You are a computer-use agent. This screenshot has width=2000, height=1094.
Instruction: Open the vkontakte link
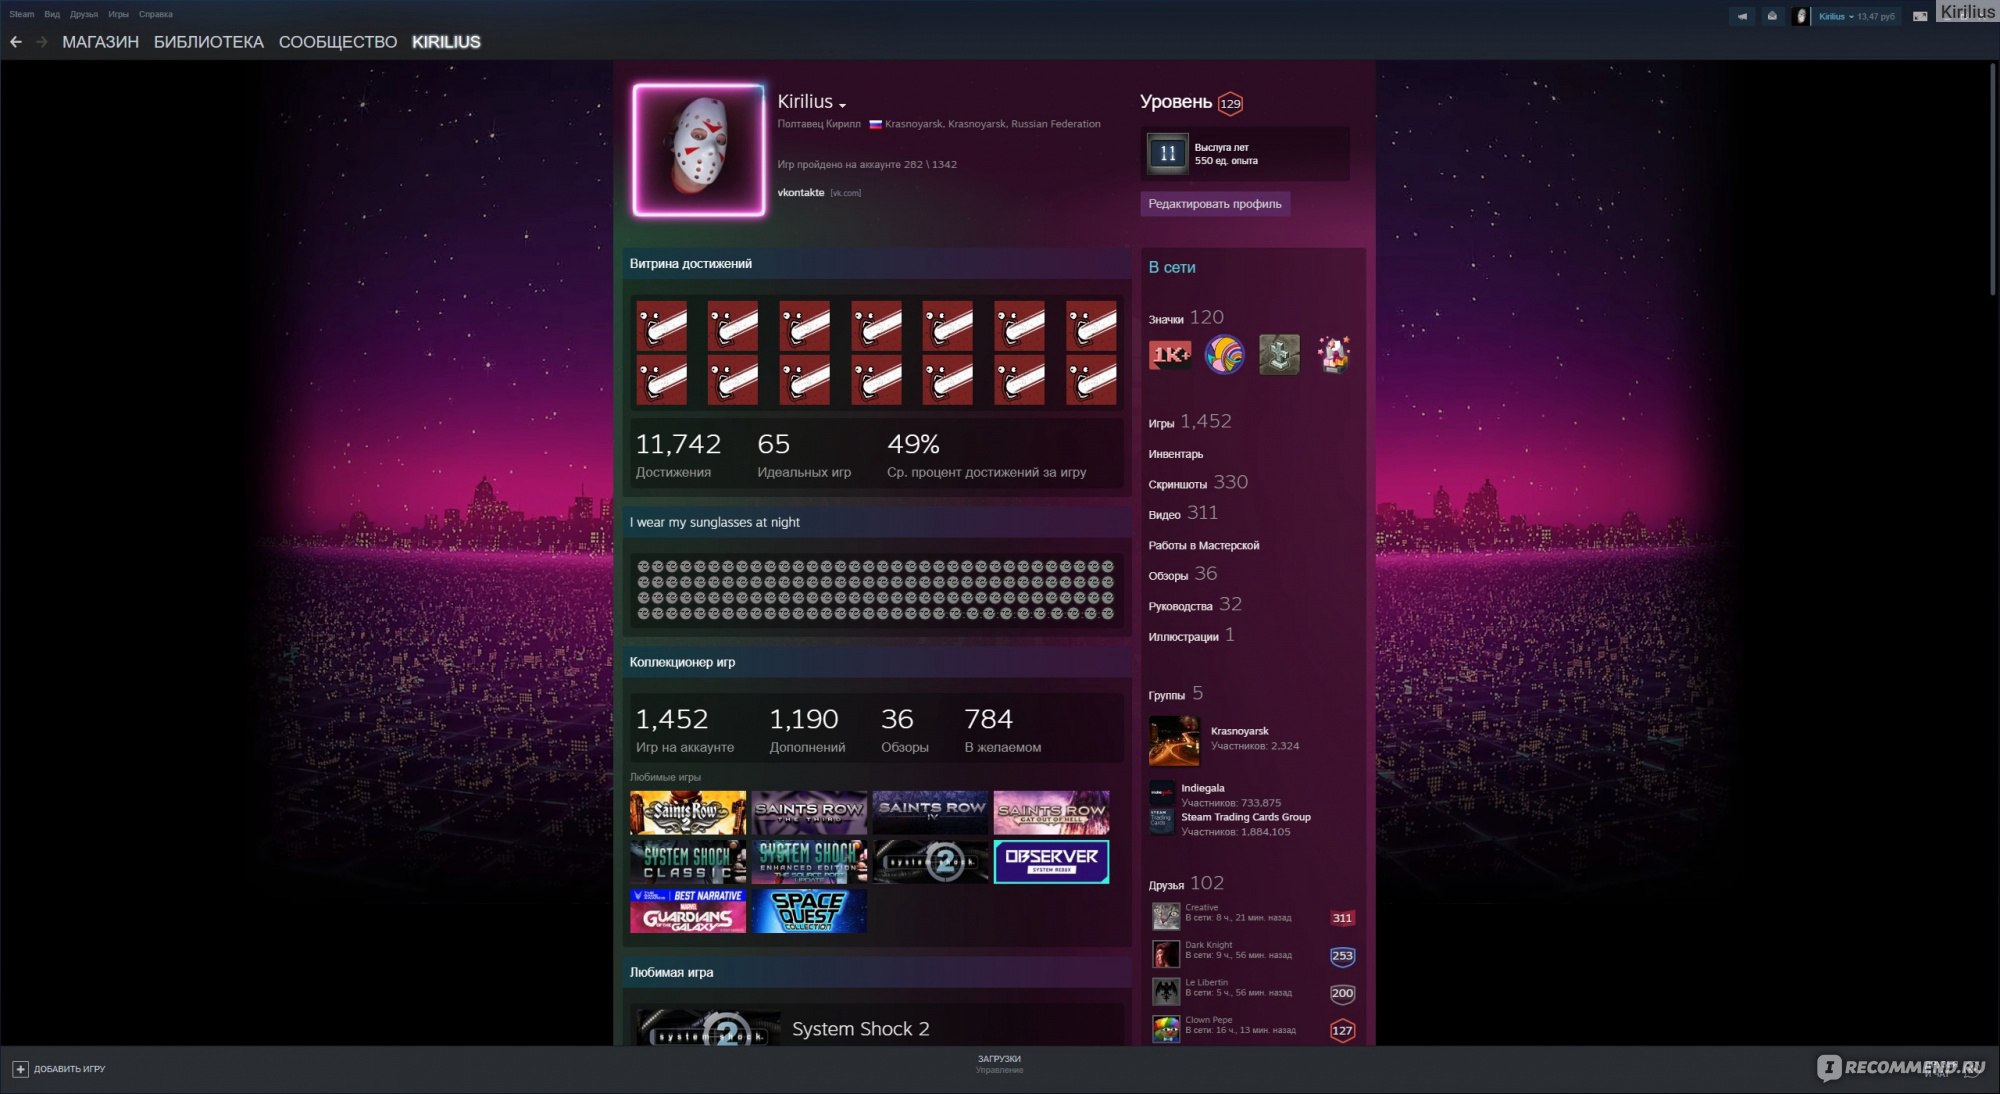(x=800, y=193)
